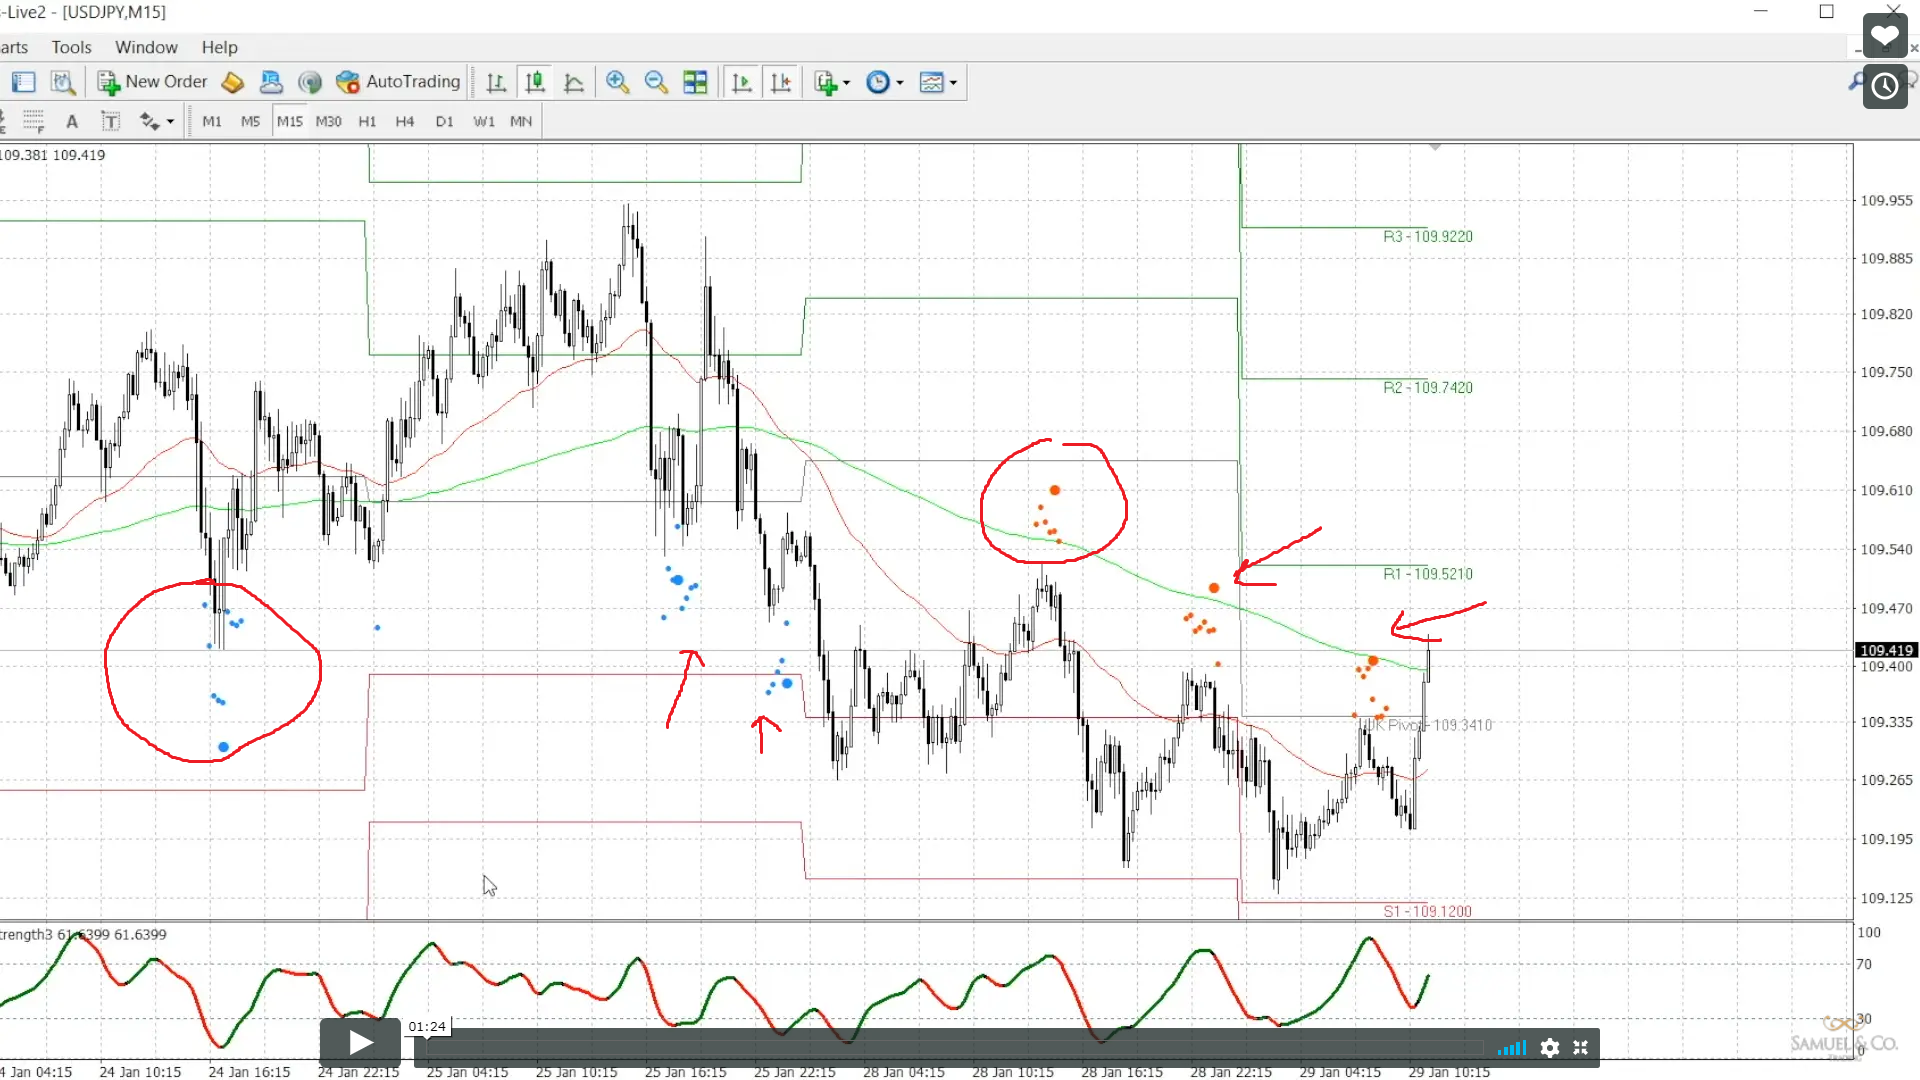Viewport: 1920px width, 1080px height.
Task: Switch chart to bar chart display
Action: pos(496,82)
